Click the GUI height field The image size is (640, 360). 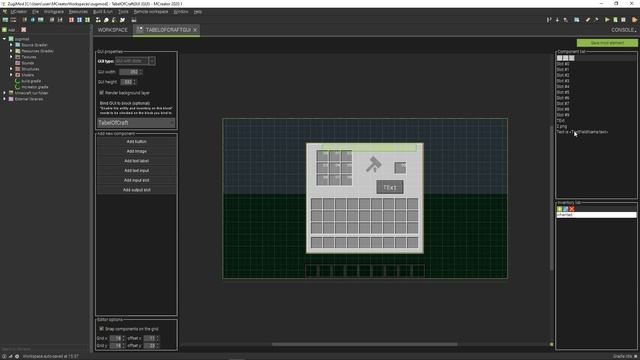128,82
